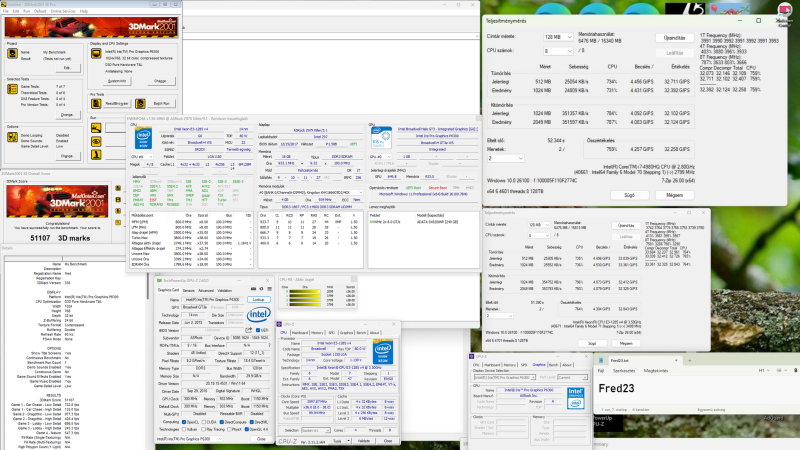Viewport: 800px width, 450px height.
Task: Click the Iris Pro Graphics logo in HWiNFO
Action: (381, 138)
